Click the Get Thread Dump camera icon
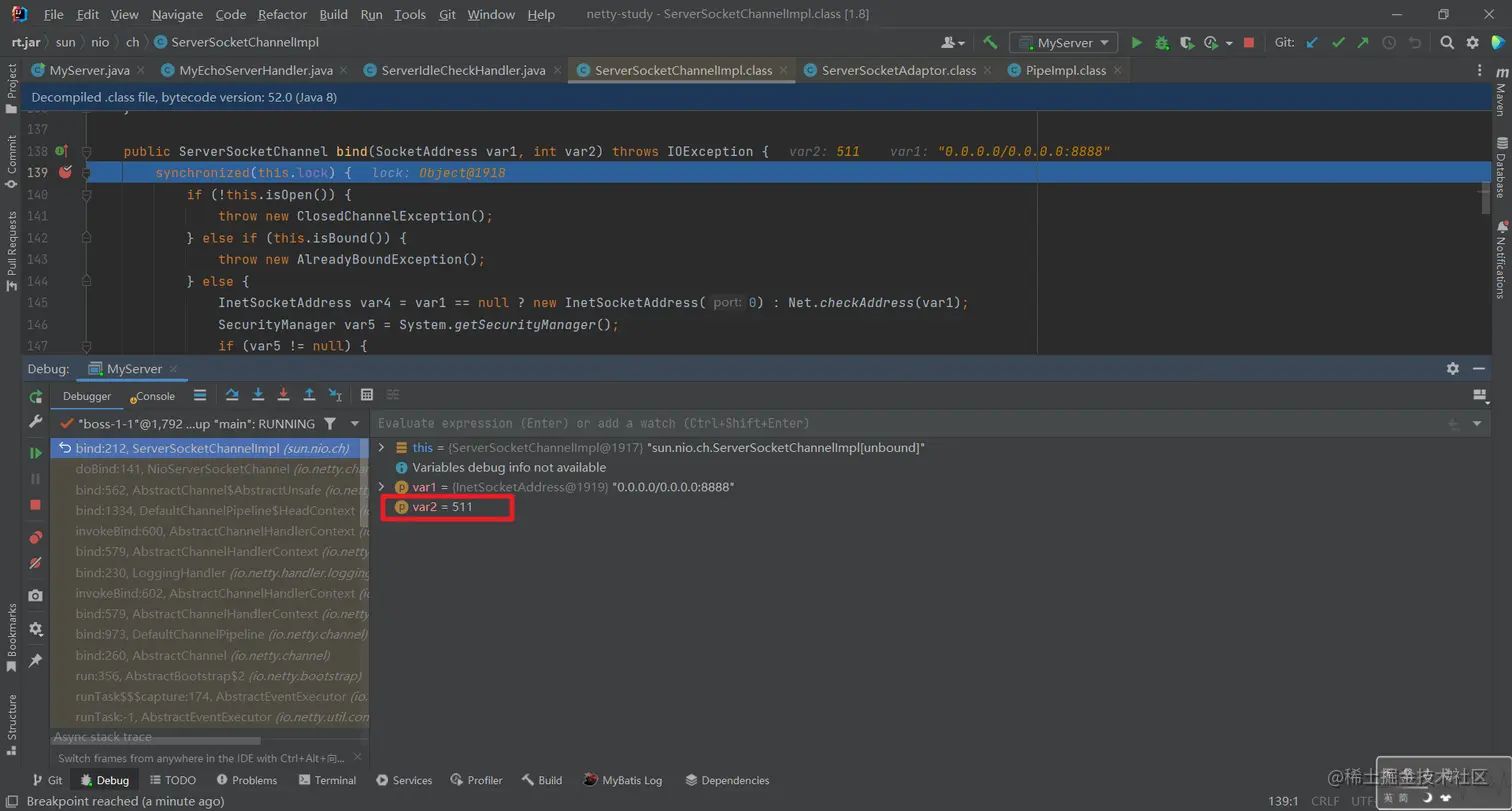The width and height of the screenshot is (1512, 811). tap(36, 595)
